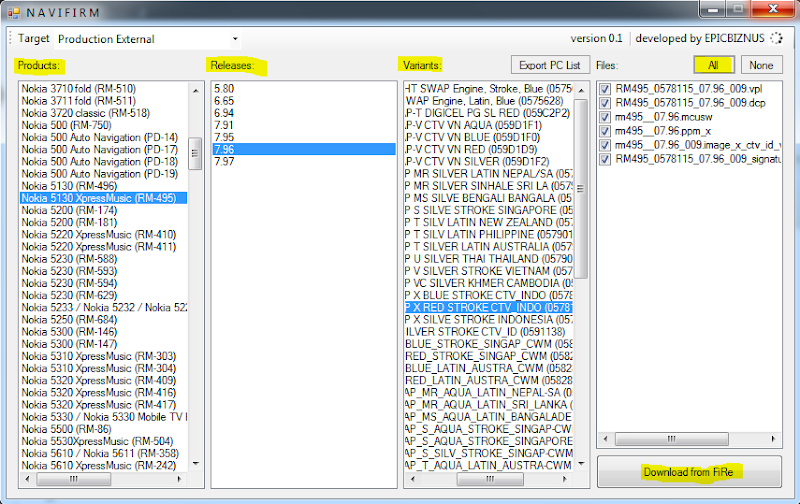Toggle checkbox for RM495_0578115_07.96_009.vpl
The image size is (800, 504).
coord(605,89)
